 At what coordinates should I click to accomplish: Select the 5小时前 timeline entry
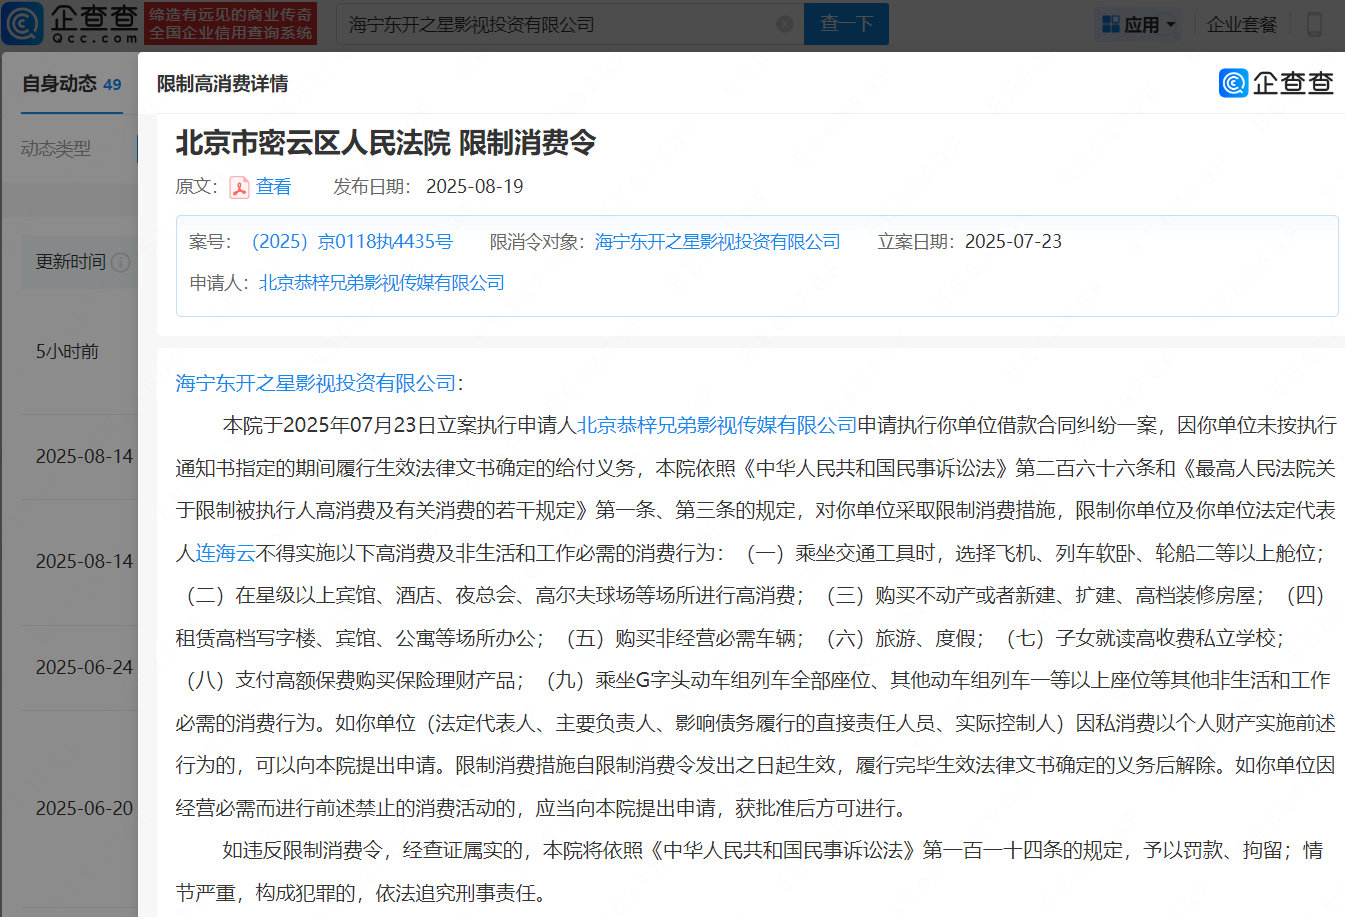[x=67, y=352]
